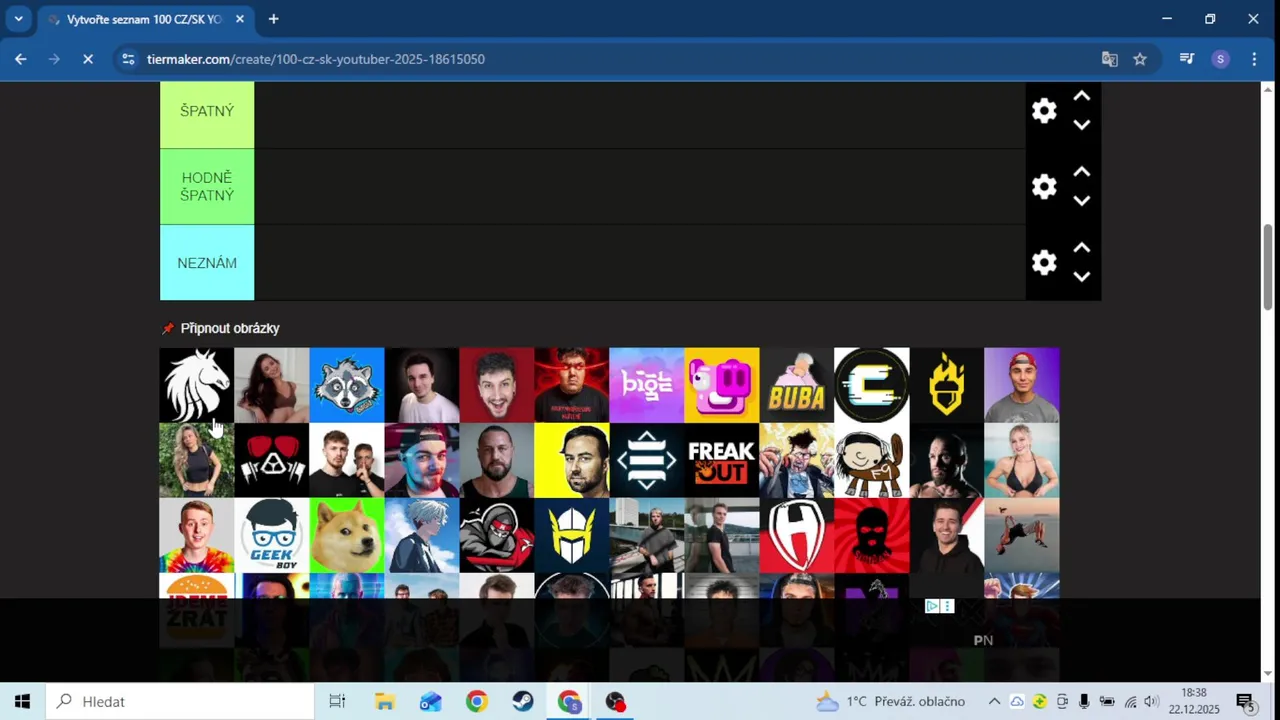Open Task View in taskbar
The width and height of the screenshot is (1280, 720).
337,701
